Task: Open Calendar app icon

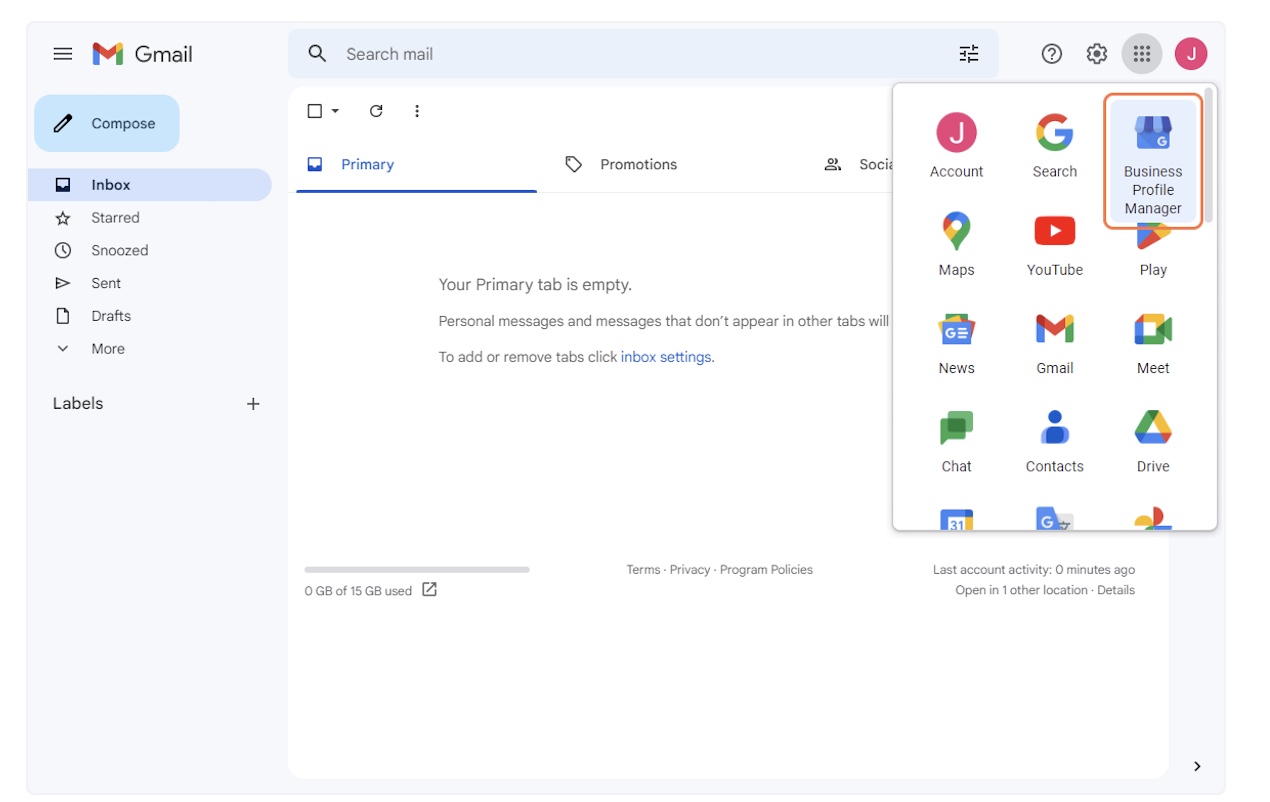Action: pos(957,519)
